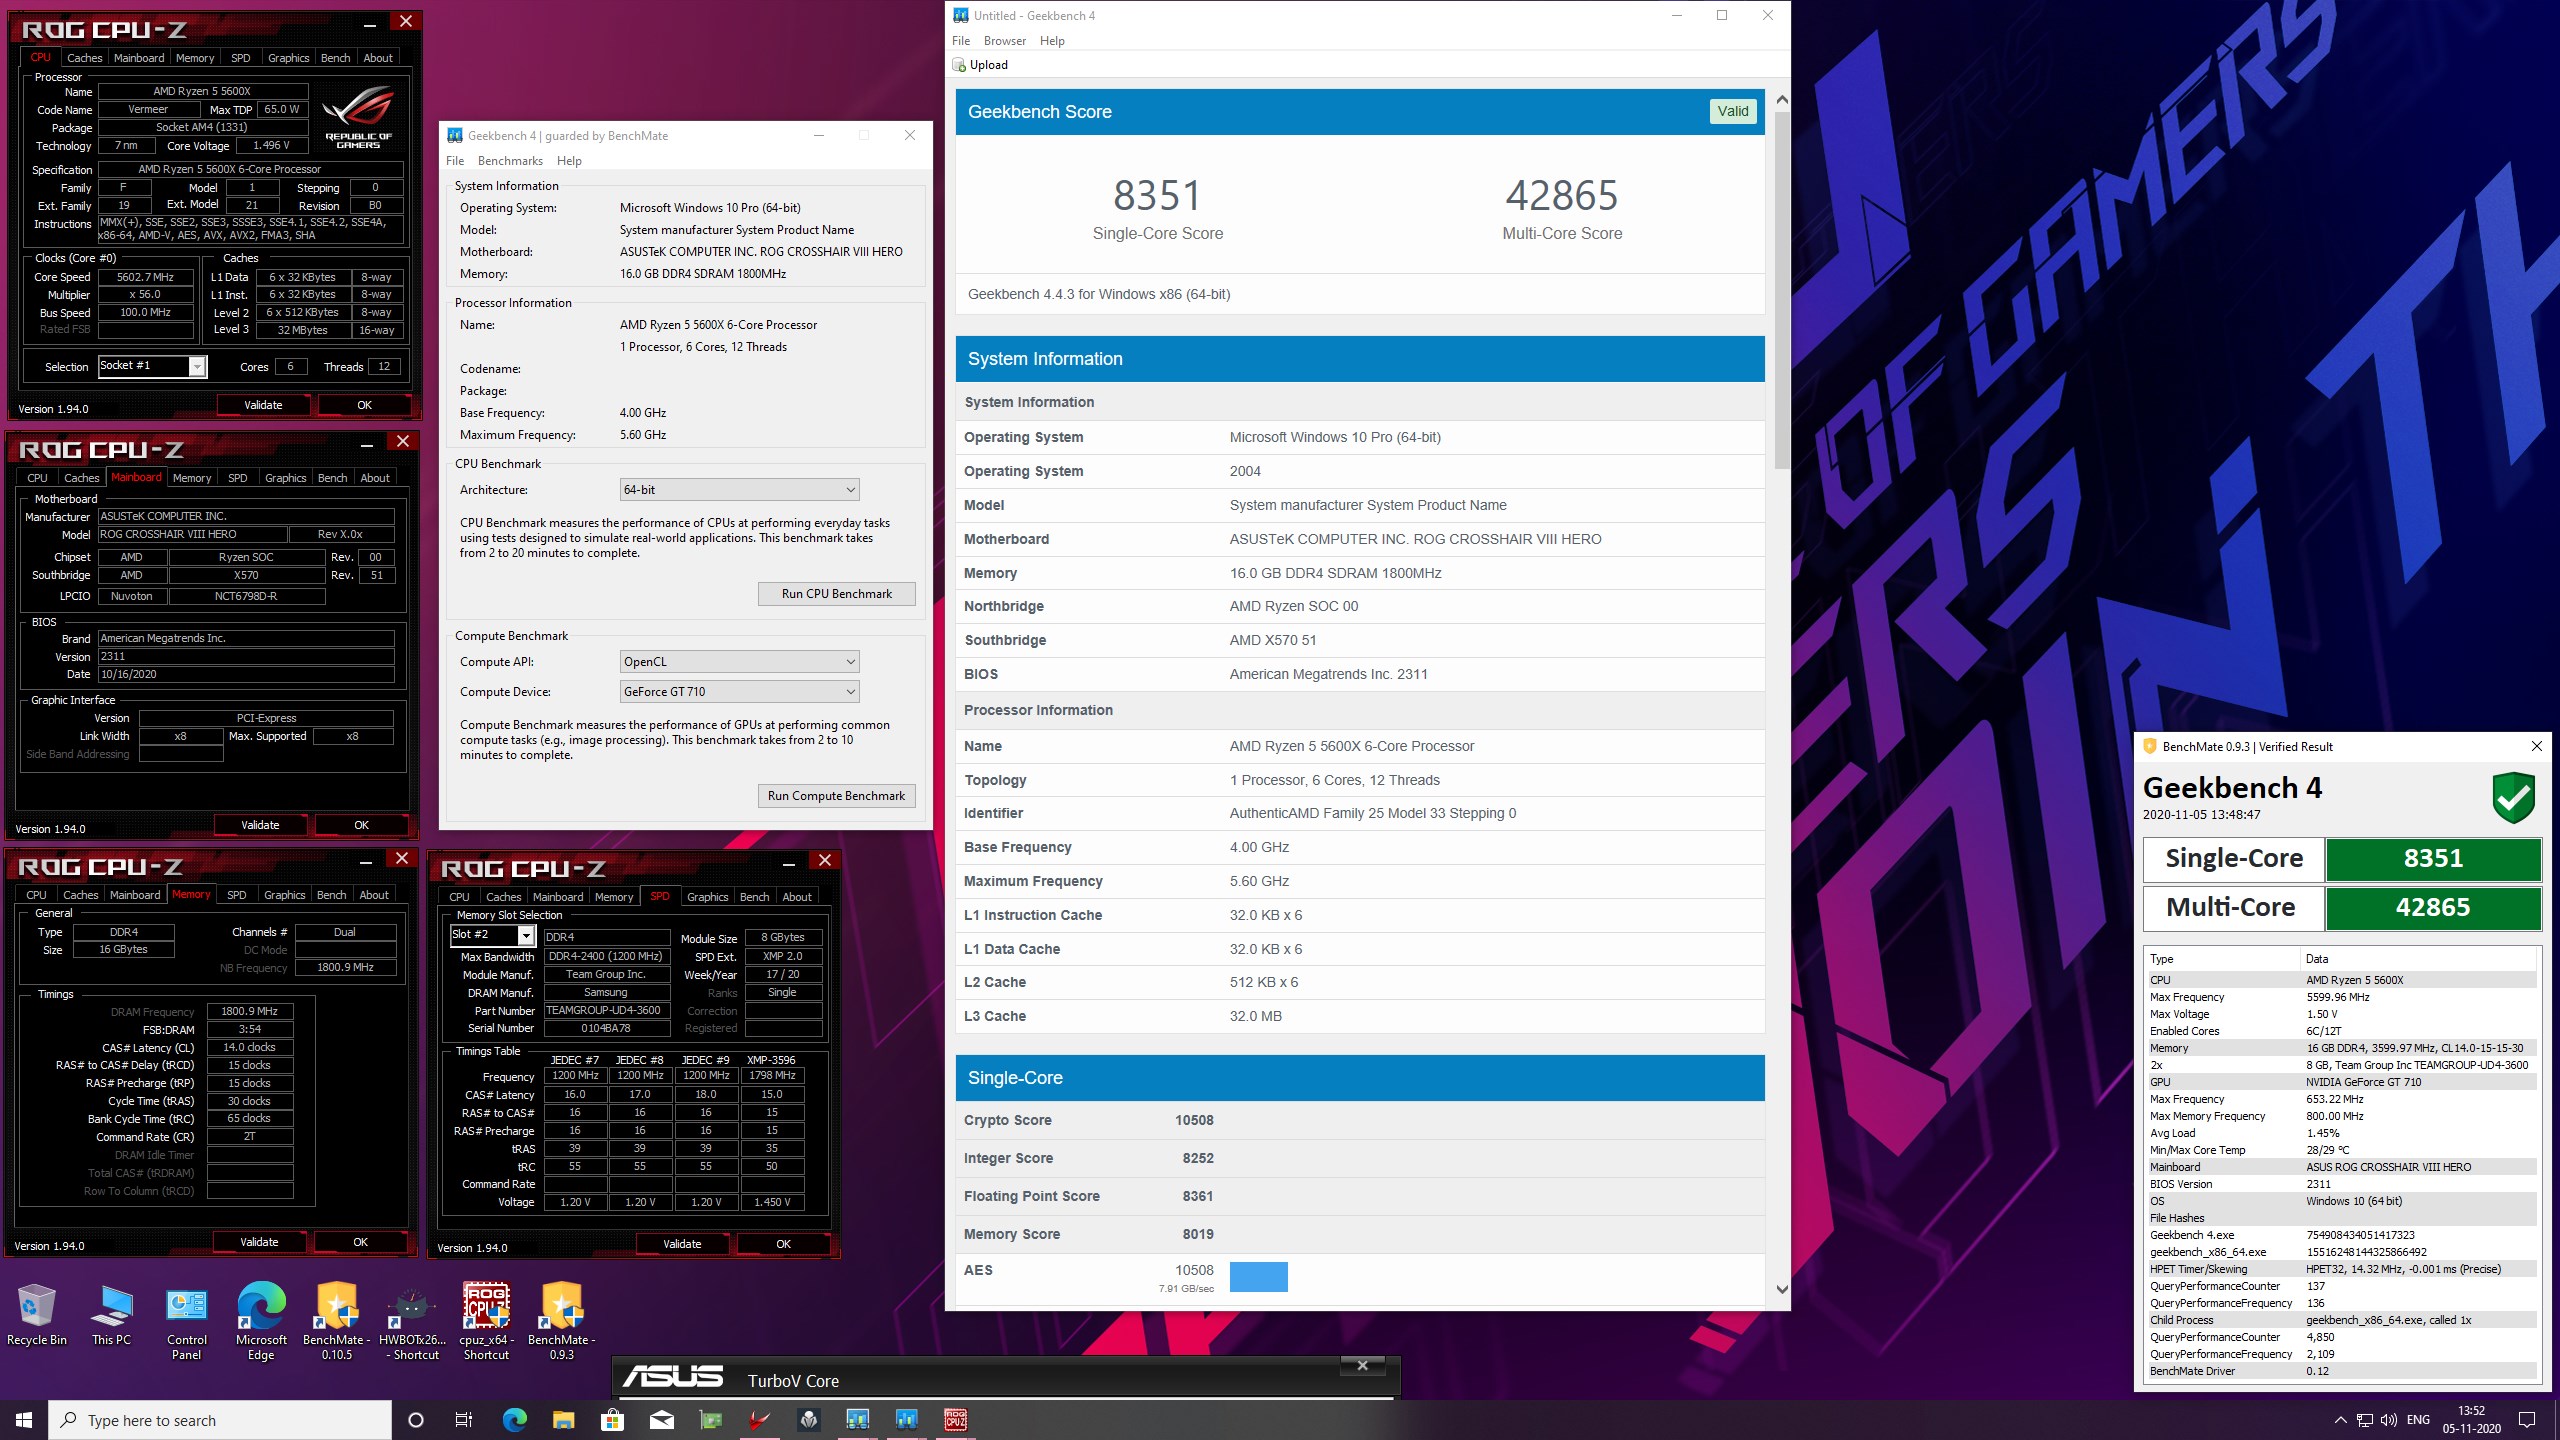The height and width of the screenshot is (1440, 2560).
Task: Open File Explorer from the taskbar
Action: (563, 1420)
